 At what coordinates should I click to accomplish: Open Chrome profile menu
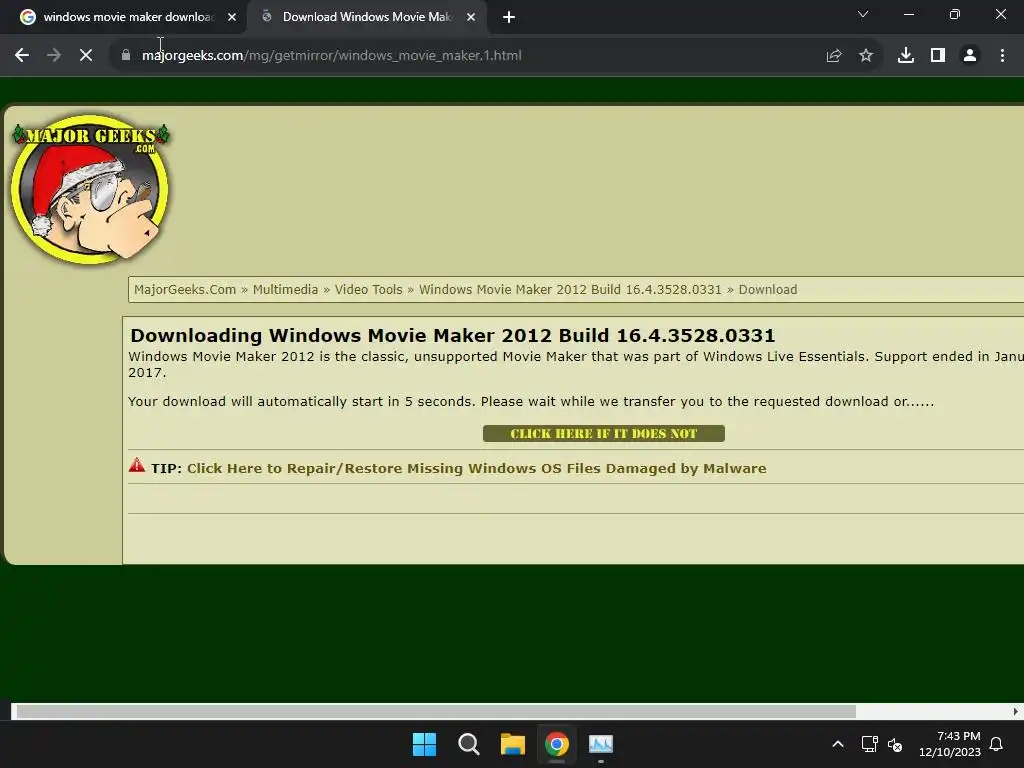point(970,56)
